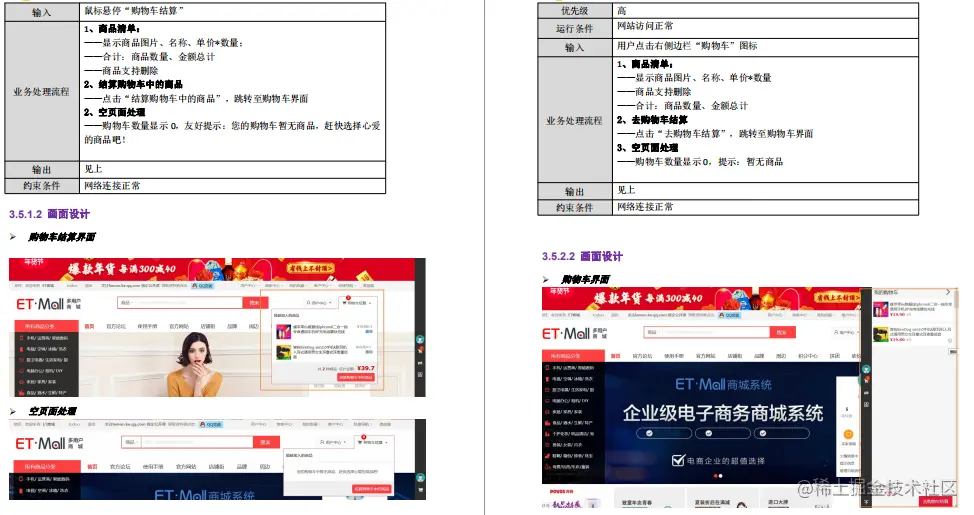Click ET·Mall logo in 空页面处理 screenshot
Viewport: 974px width, 515px height.
coord(48,444)
